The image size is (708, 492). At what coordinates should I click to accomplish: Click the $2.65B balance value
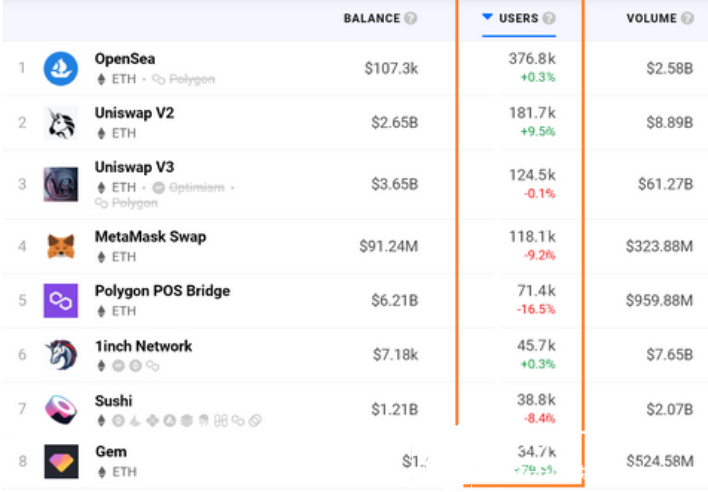click(395, 123)
